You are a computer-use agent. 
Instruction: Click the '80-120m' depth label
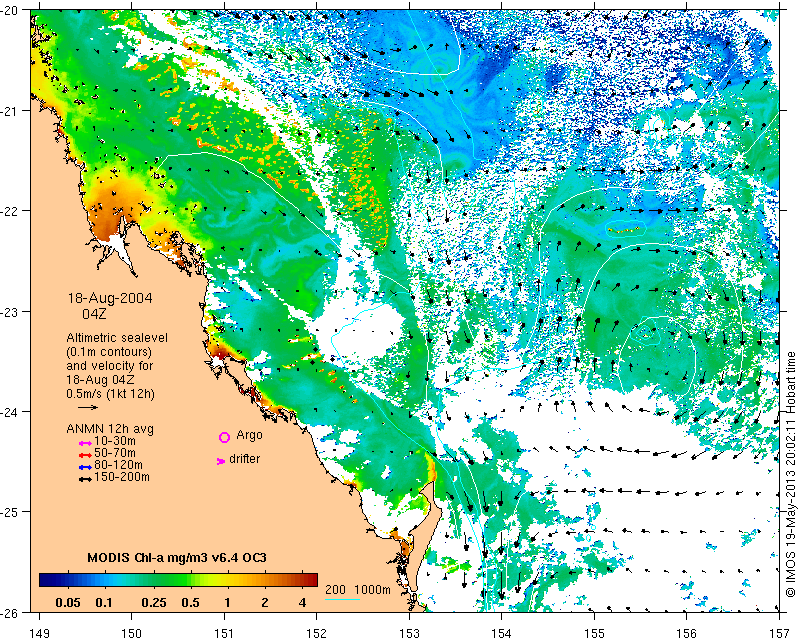[118, 465]
